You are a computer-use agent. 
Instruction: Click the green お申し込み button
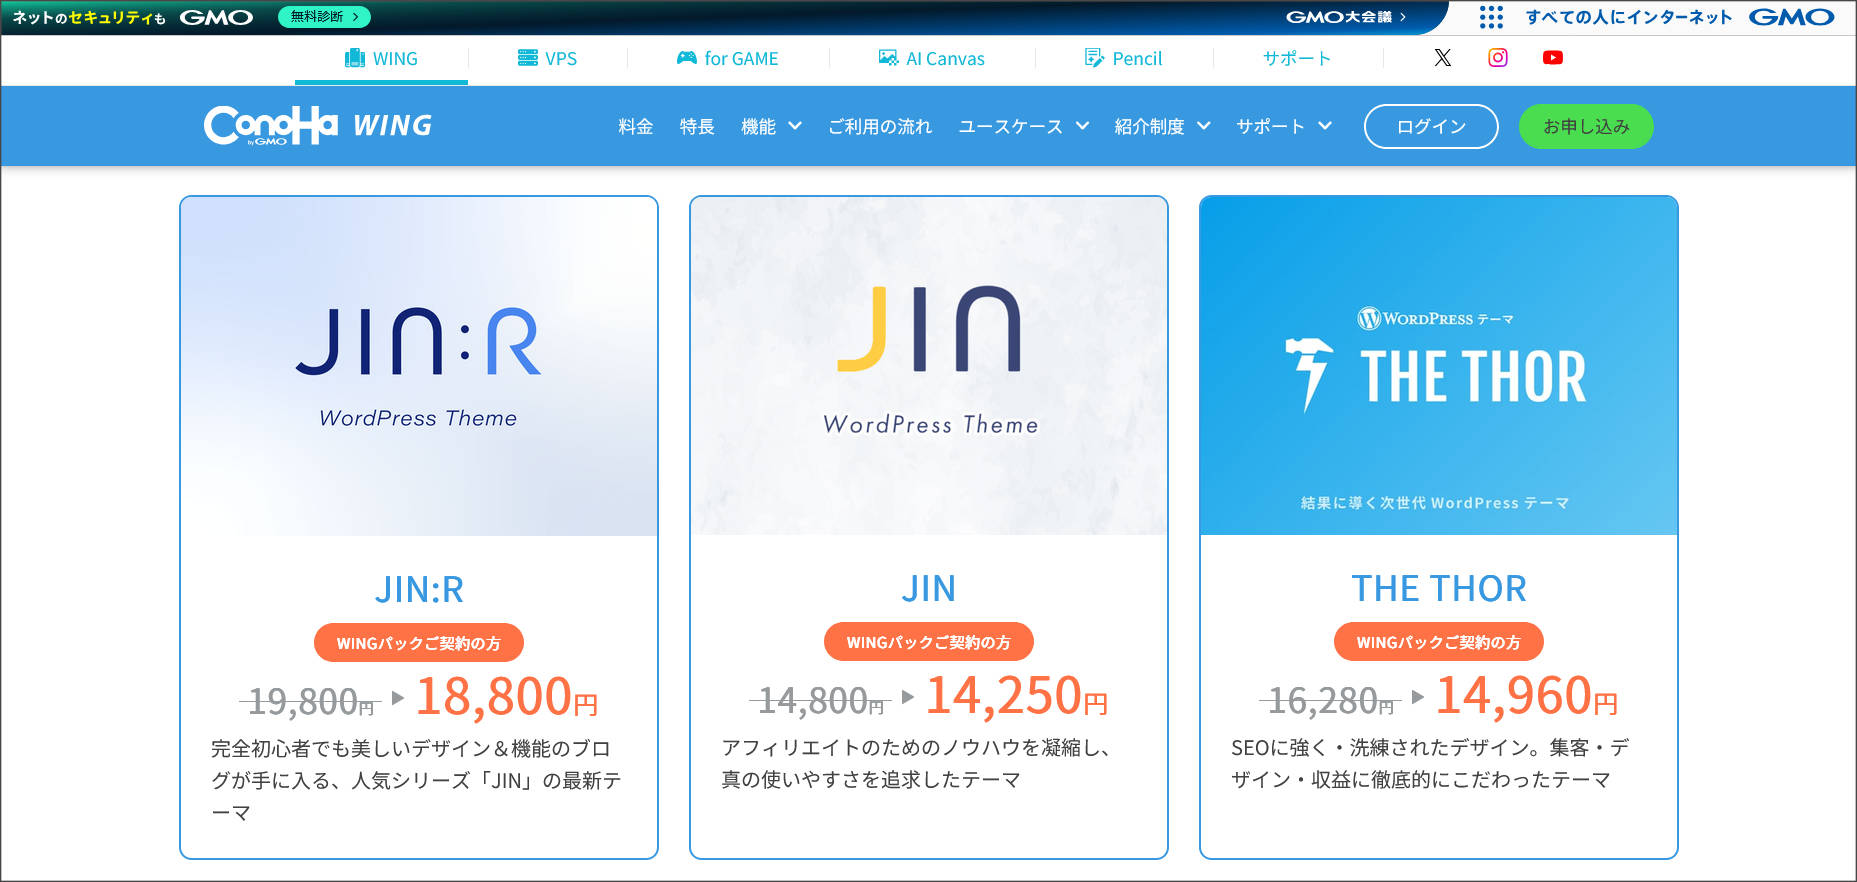click(1586, 127)
